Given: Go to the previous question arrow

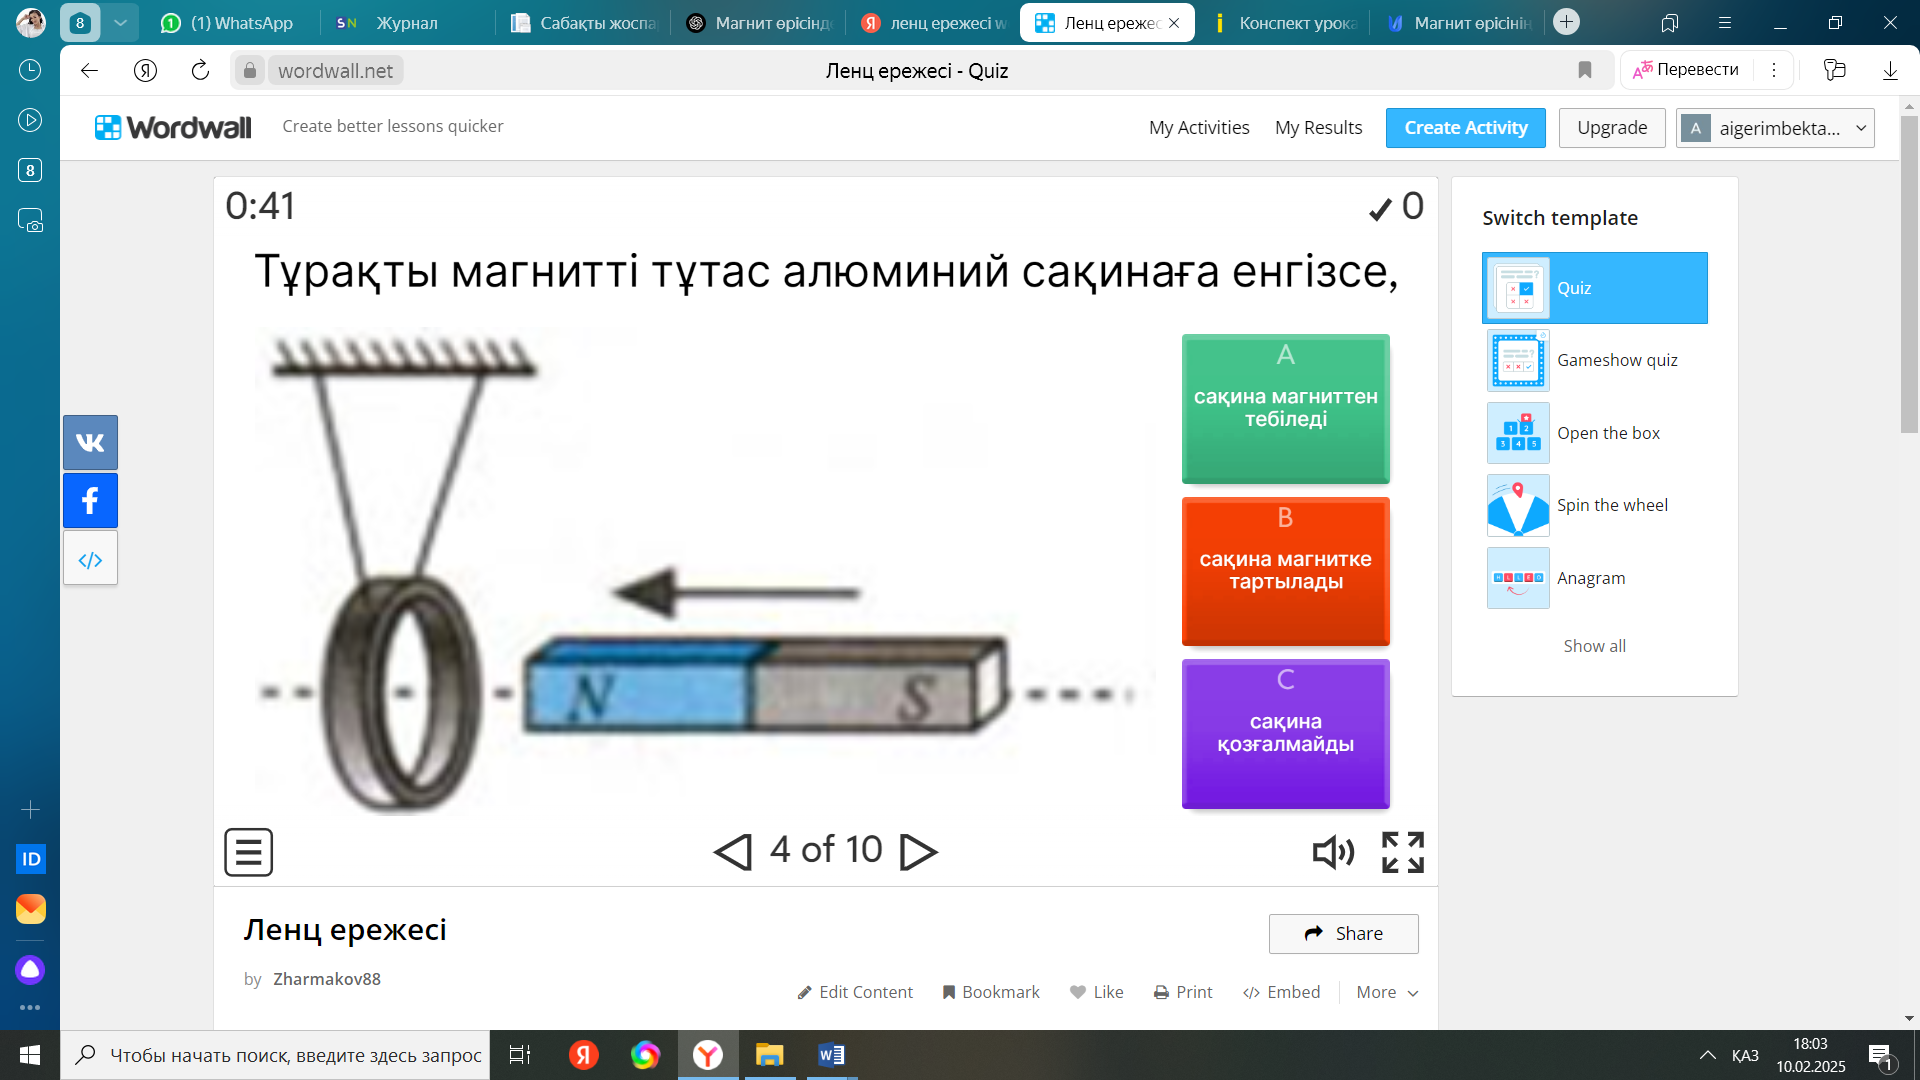Looking at the screenshot, I should tap(733, 852).
